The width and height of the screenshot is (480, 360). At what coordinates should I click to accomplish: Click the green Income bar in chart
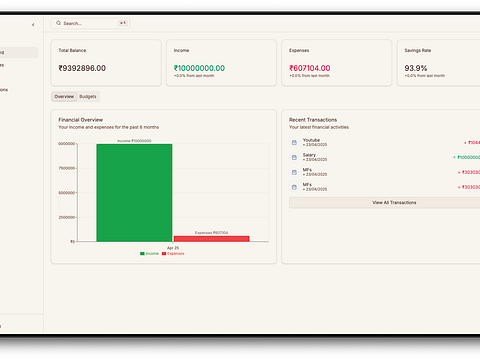coord(134,193)
